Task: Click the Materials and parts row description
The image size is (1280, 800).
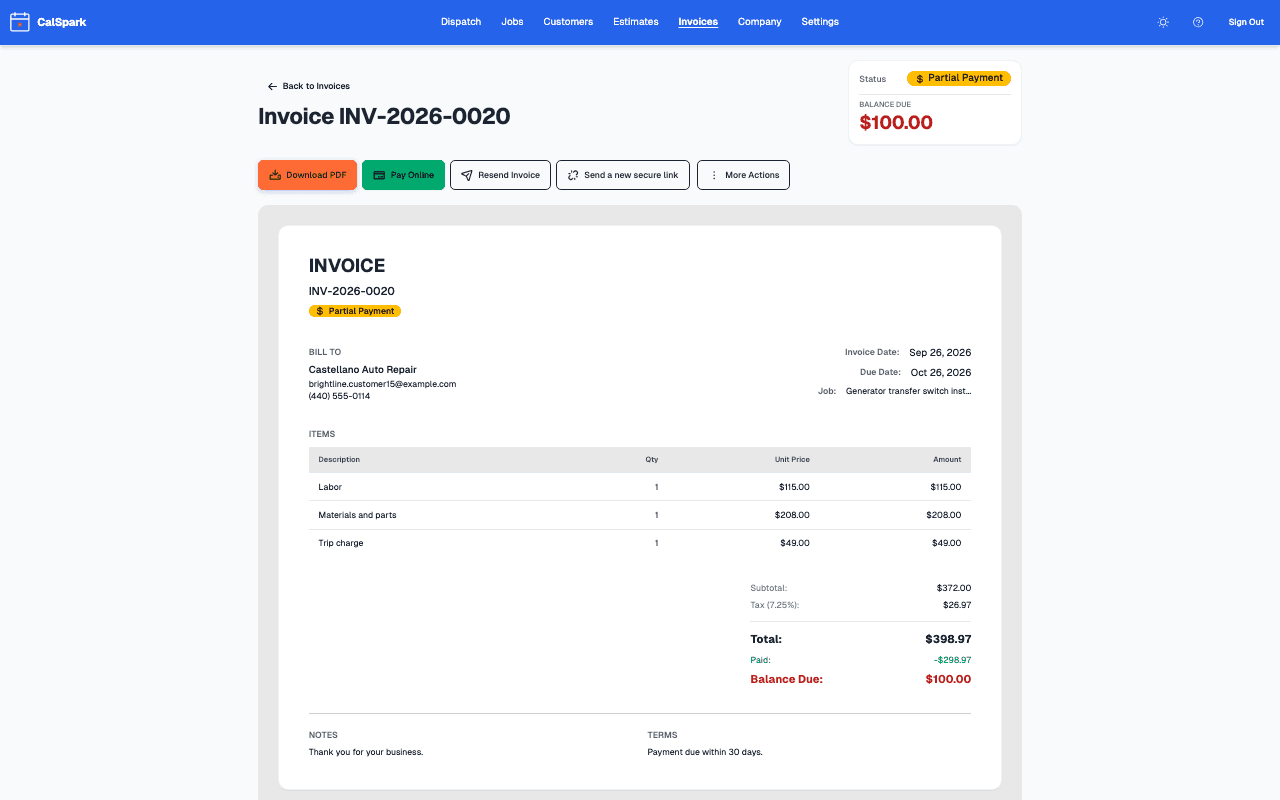Action: tap(357, 515)
